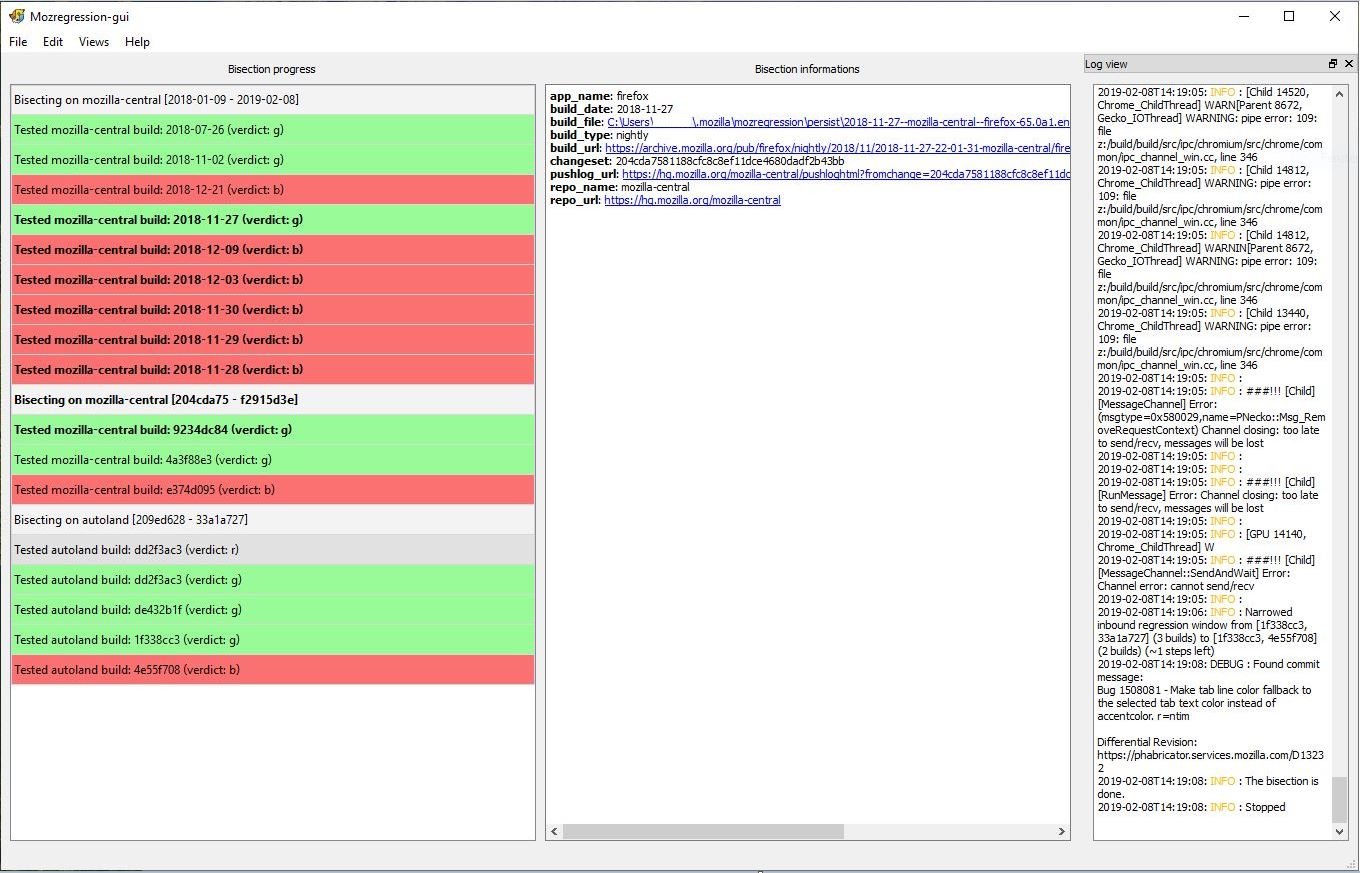Open the Views menu
Image resolution: width=1360 pixels, height=873 pixels.
coord(94,42)
